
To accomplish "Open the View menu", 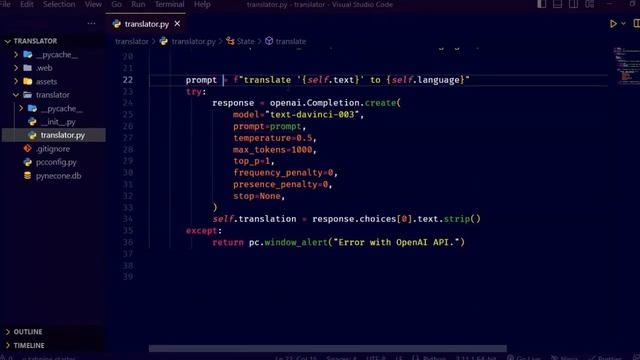I will [93, 4].
